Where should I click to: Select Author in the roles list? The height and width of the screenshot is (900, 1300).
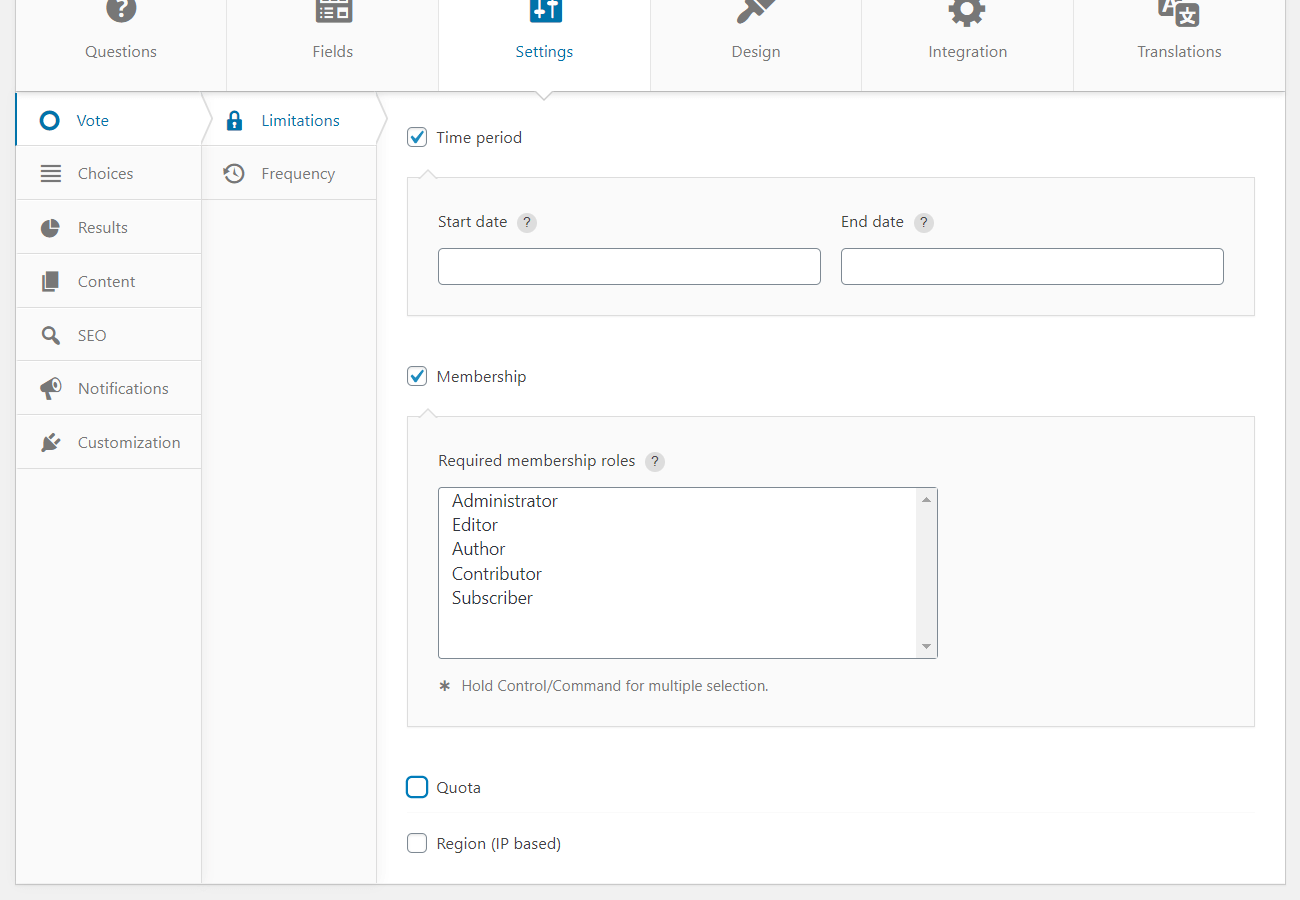678,549
